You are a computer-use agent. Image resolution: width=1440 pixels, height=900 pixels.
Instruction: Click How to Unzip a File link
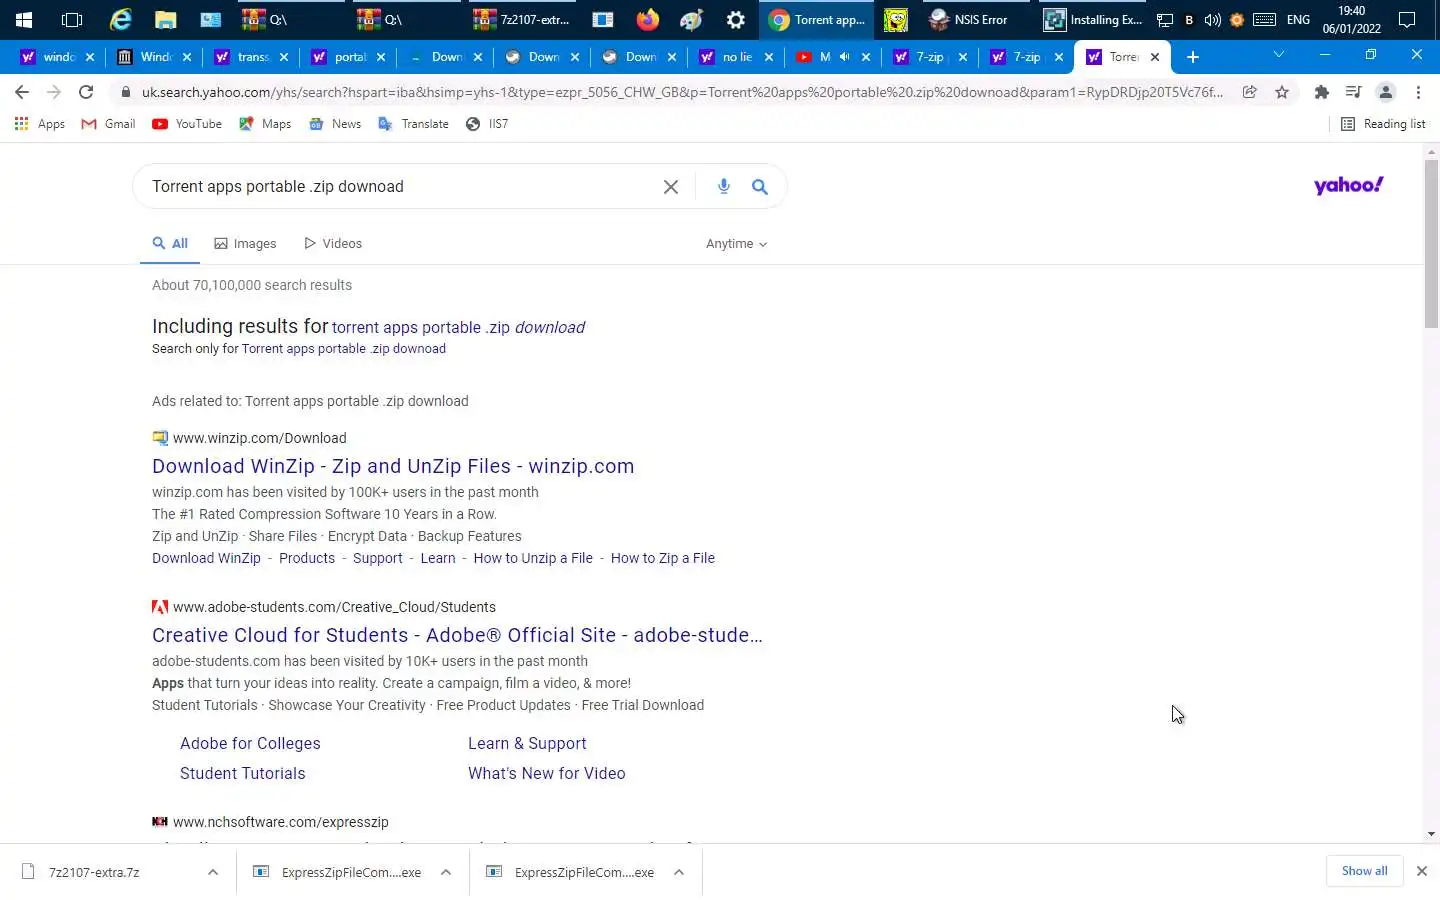click(533, 558)
